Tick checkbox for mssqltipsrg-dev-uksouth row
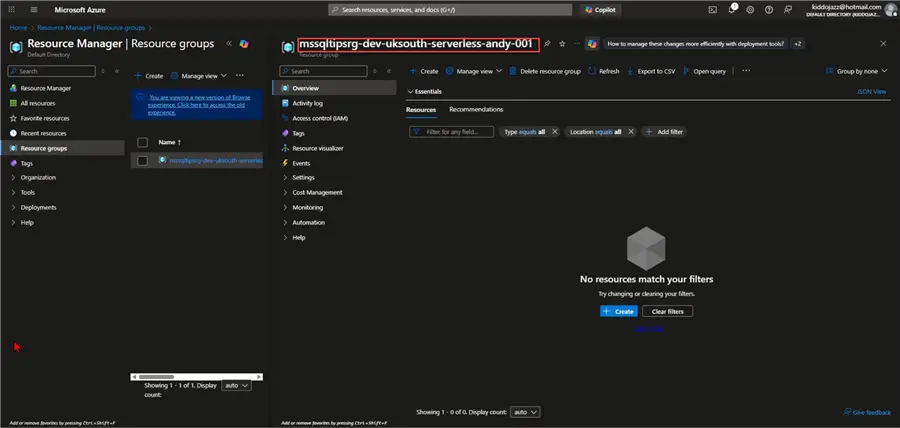Screen dimensions: 900x428 click(143, 161)
